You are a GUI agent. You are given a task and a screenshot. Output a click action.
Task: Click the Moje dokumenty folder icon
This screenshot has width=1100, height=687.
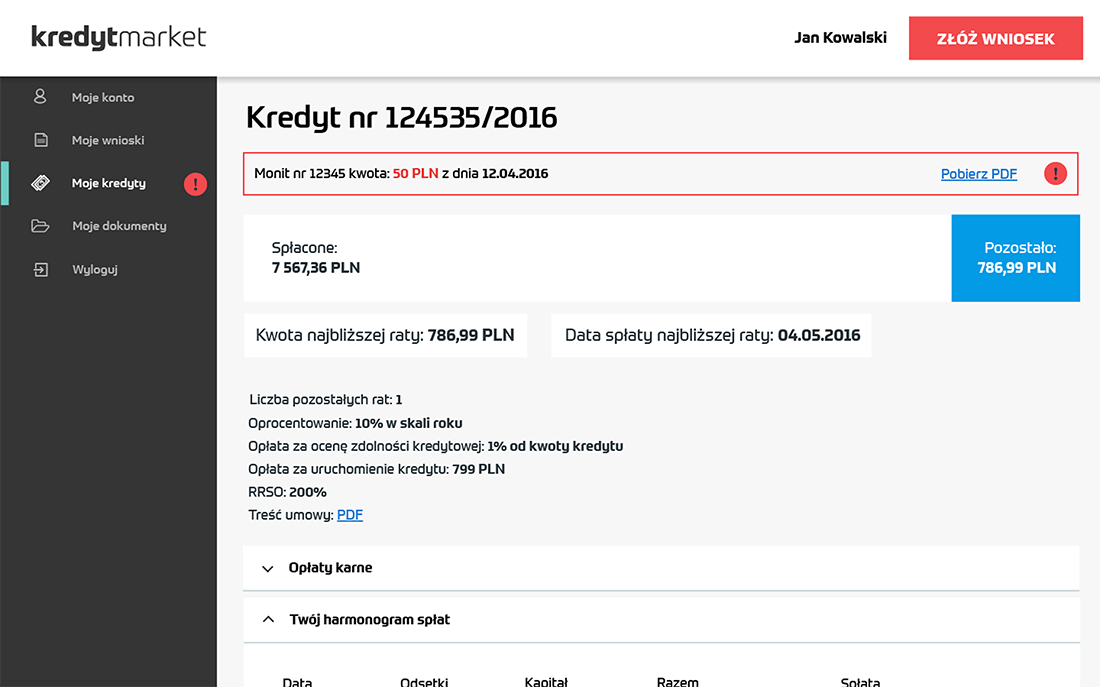click(x=40, y=225)
